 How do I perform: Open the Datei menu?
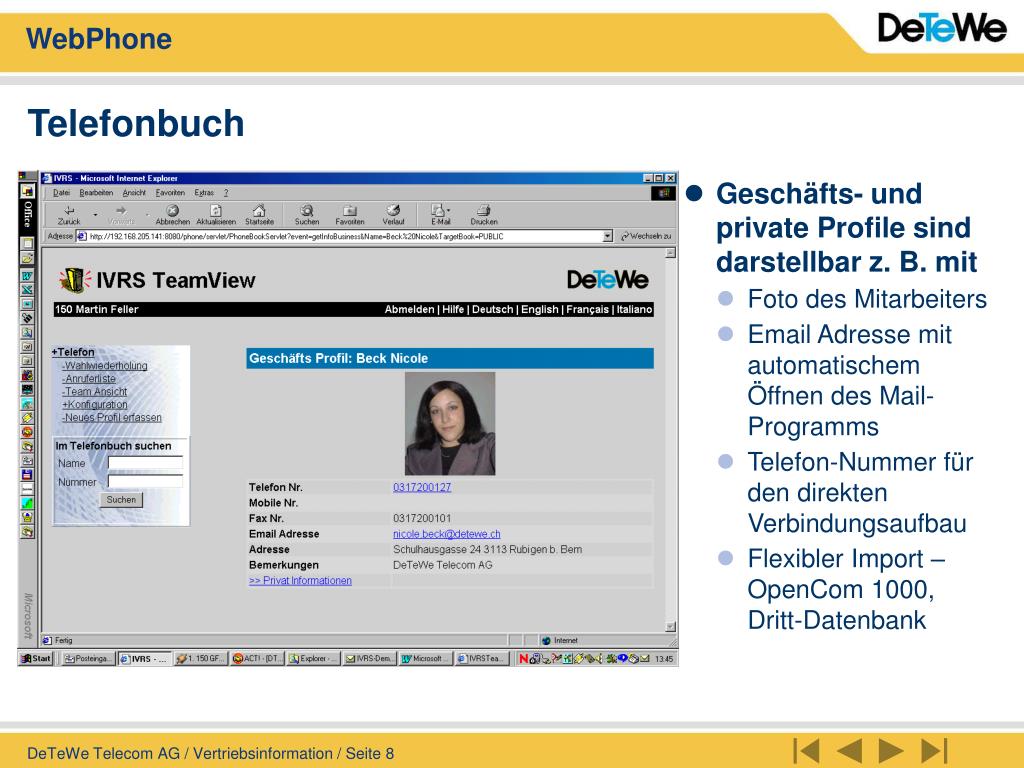click(x=61, y=193)
